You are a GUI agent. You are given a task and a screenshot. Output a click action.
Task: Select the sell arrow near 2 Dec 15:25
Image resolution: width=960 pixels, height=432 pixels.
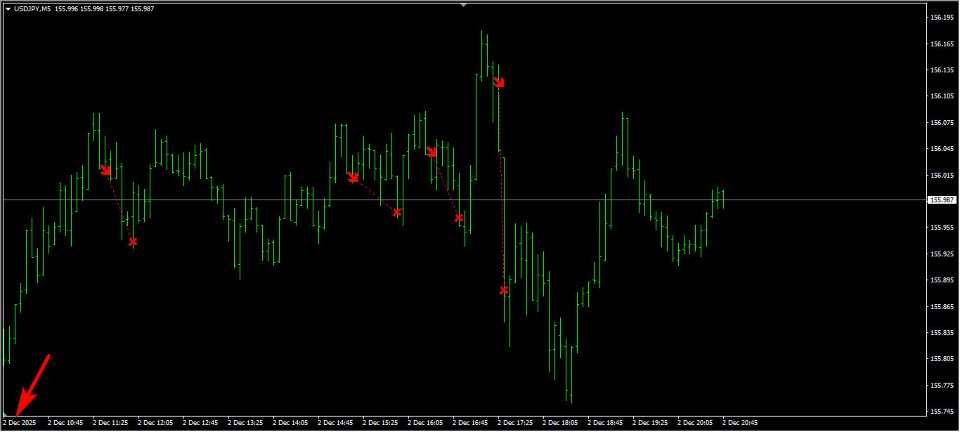point(353,177)
